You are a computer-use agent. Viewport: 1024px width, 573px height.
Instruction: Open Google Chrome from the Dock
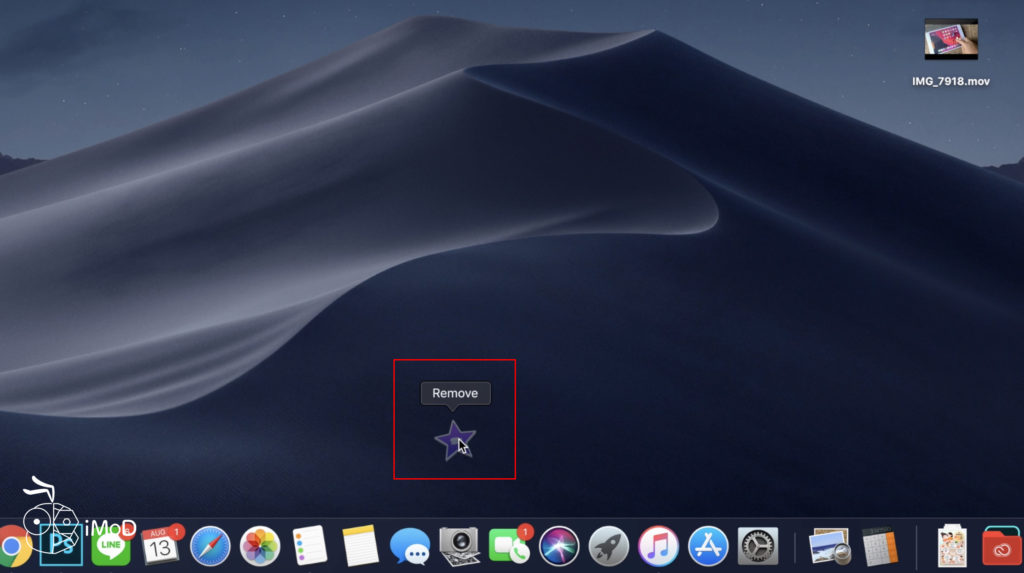point(13,546)
